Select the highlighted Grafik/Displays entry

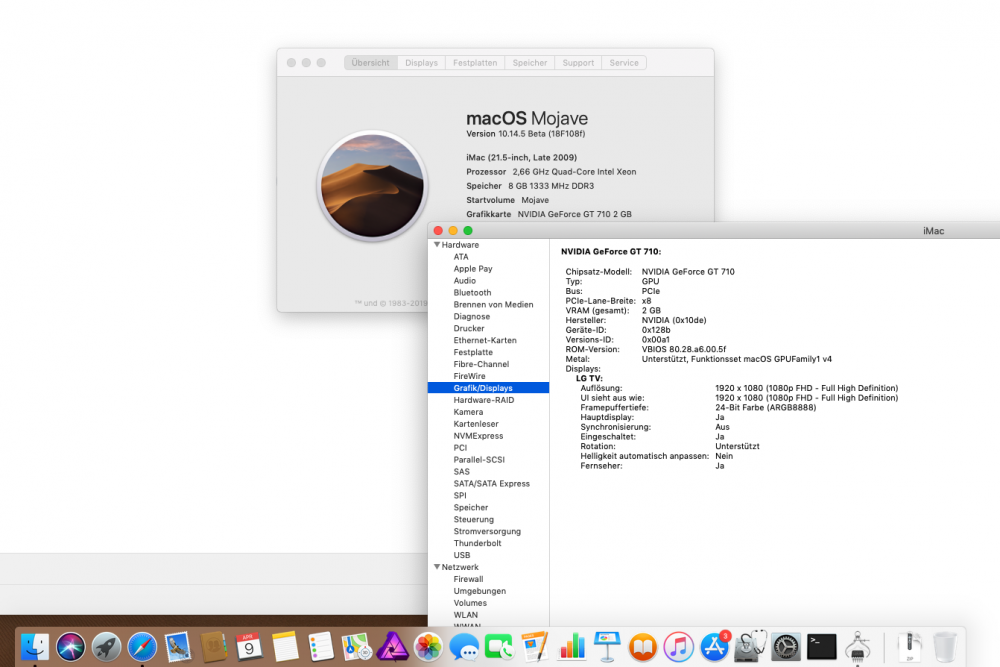click(x=489, y=388)
